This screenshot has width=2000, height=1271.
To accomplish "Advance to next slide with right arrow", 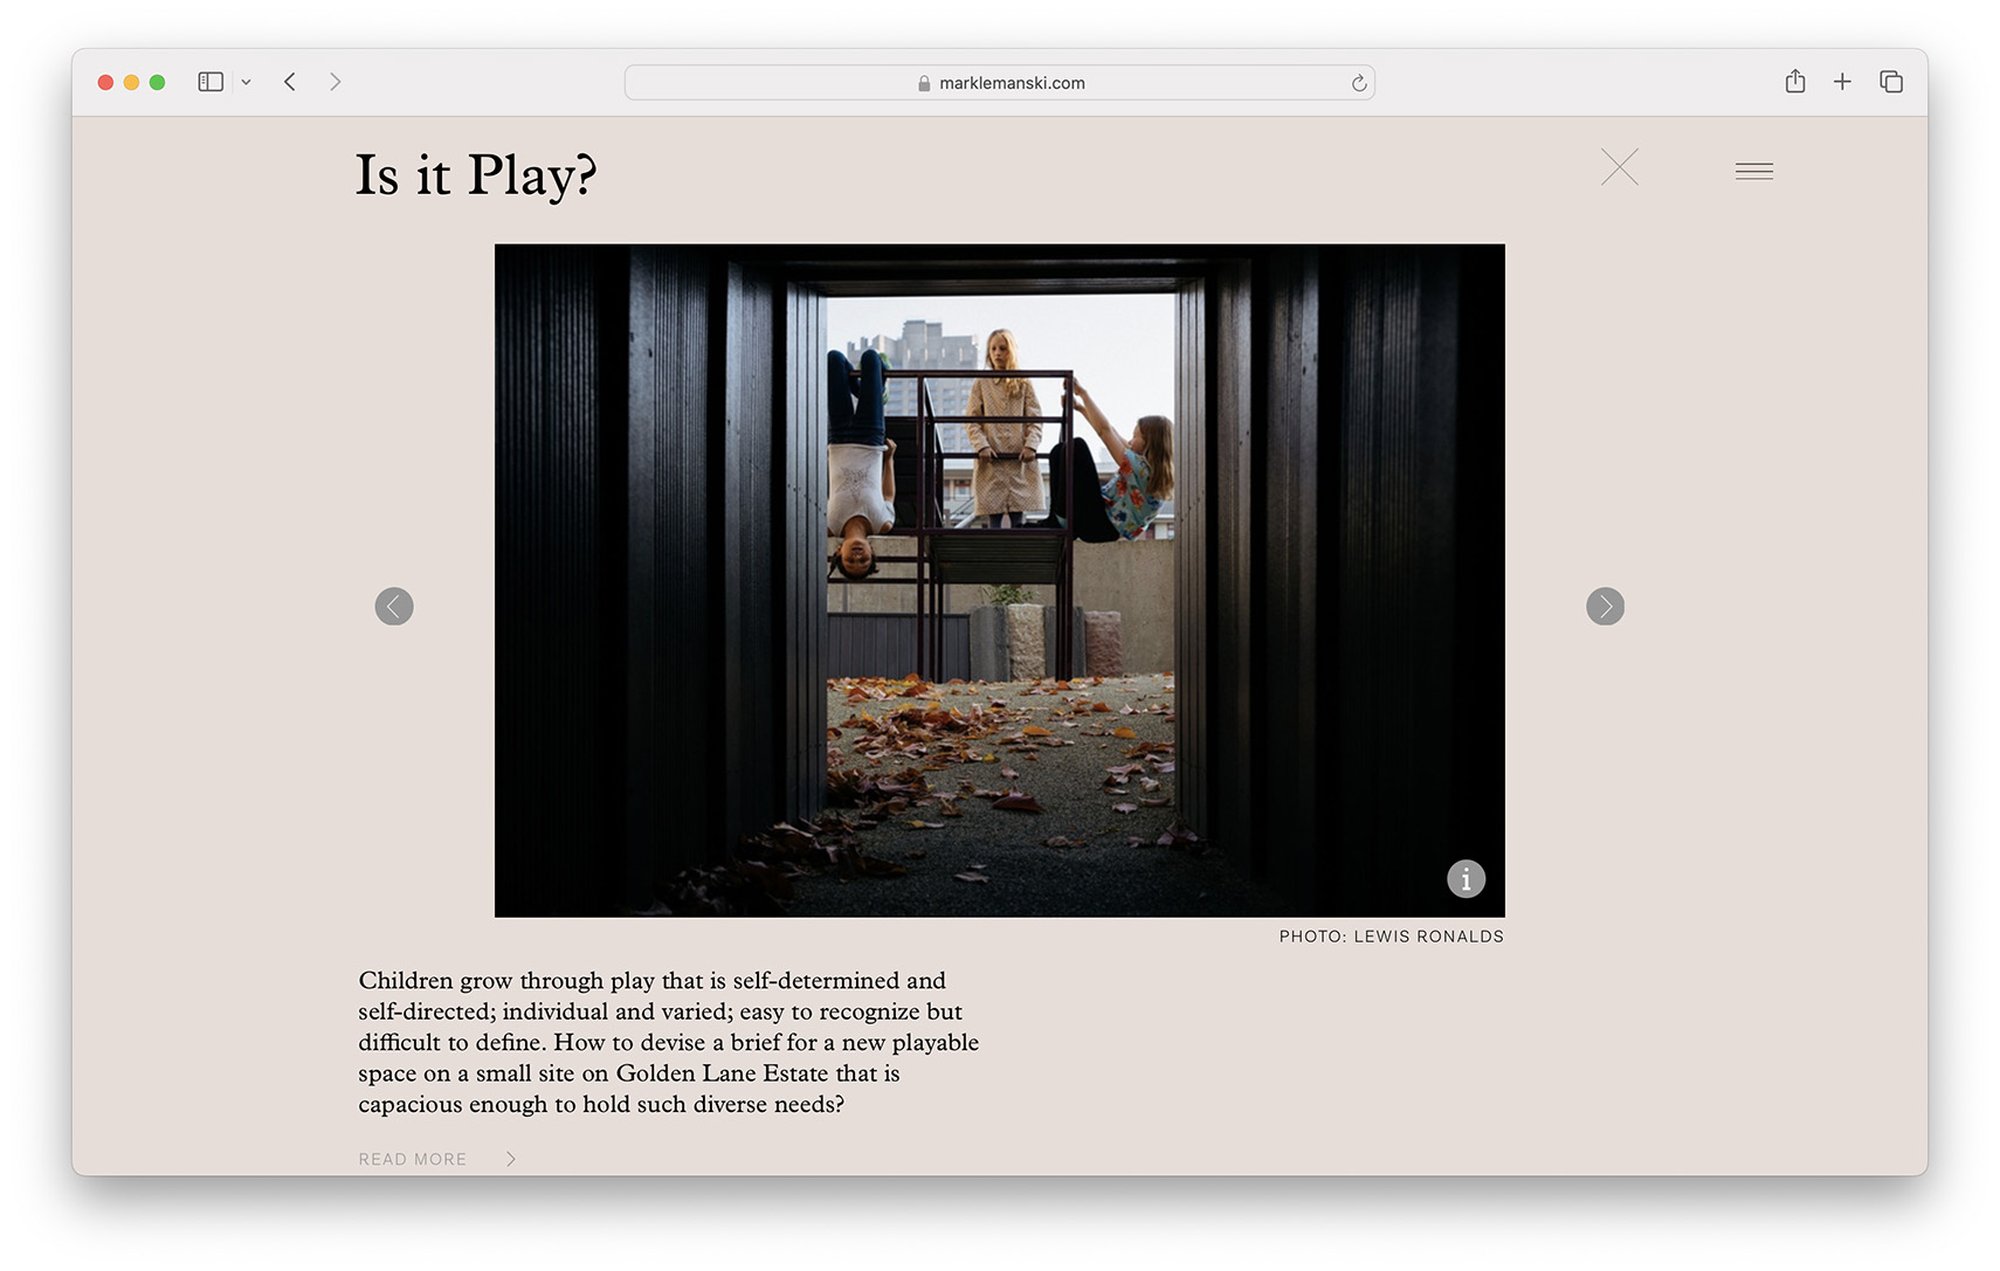I will coord(1605,606).
